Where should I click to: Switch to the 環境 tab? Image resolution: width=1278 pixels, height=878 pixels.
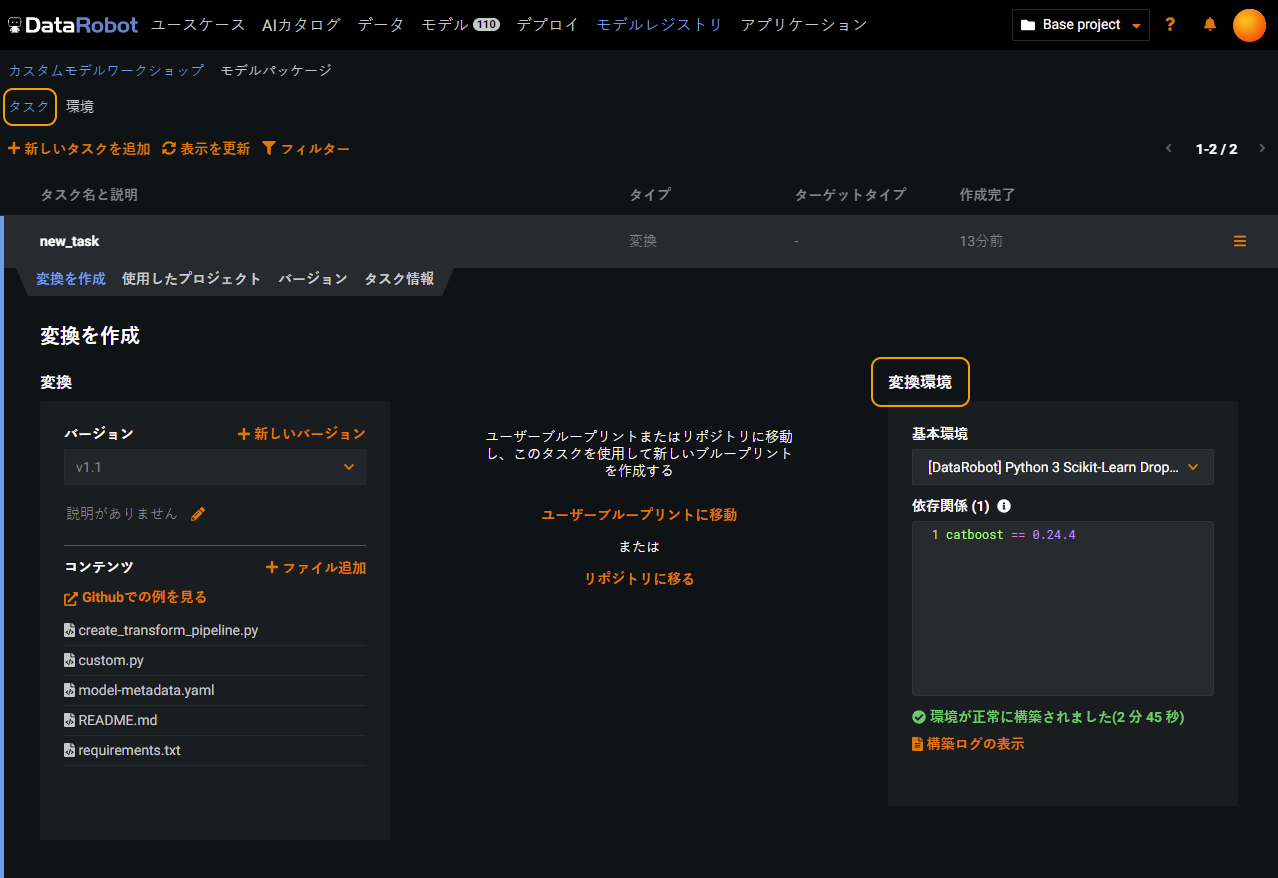pyautogui.click(x=80, y=106)
